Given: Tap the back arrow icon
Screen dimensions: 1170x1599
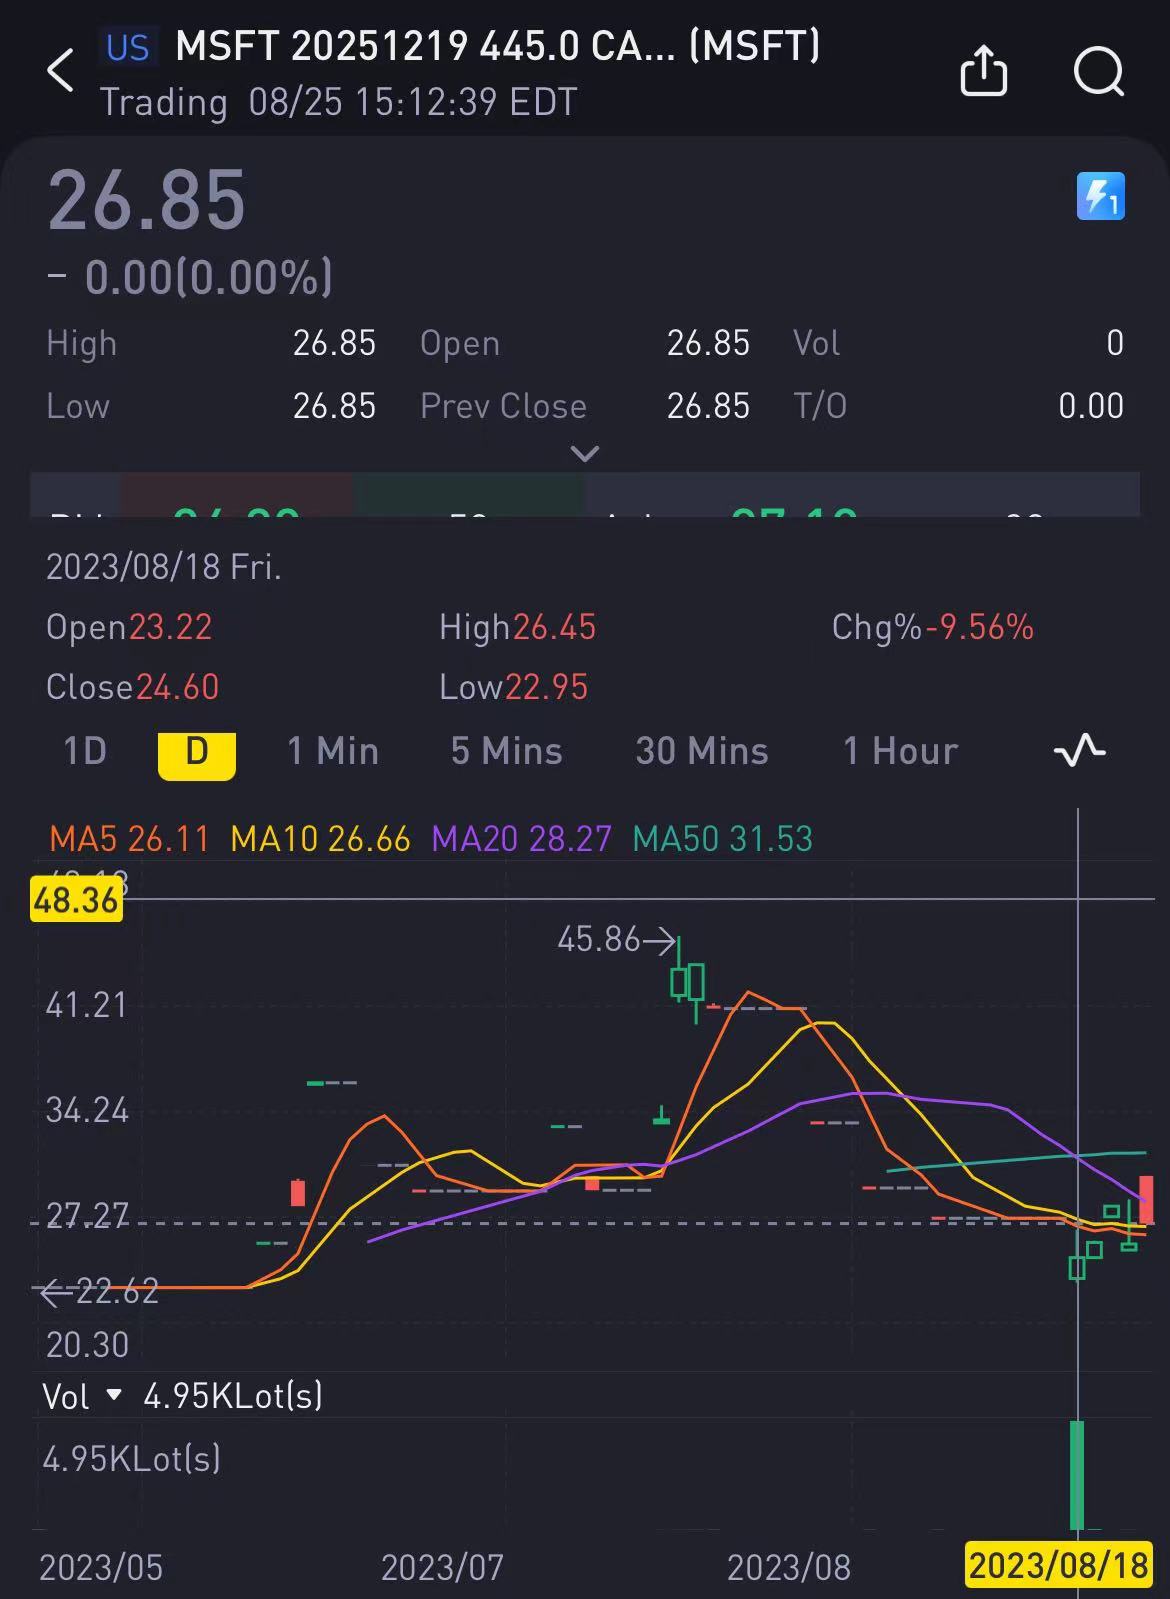Looking at the screenshot, I should 60,71.
